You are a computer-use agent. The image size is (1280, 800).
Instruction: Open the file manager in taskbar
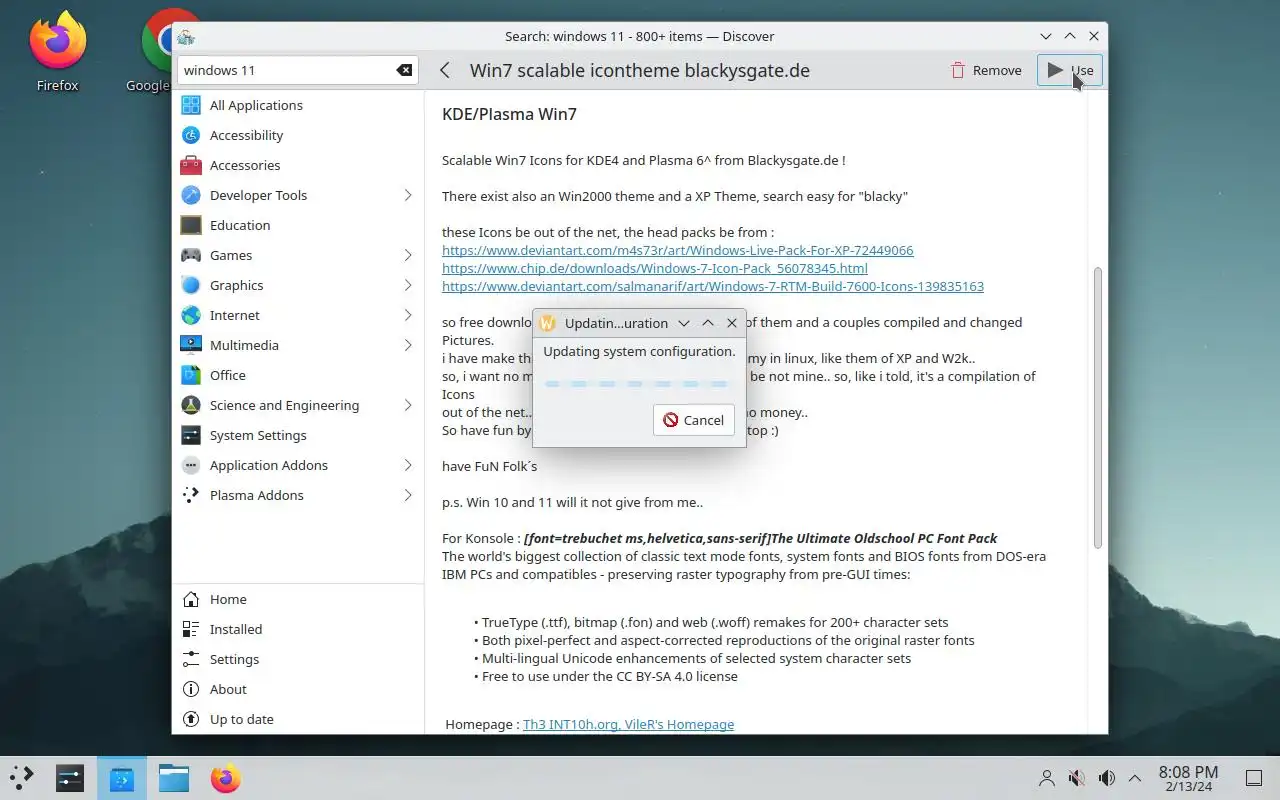(x=174, y=778)
